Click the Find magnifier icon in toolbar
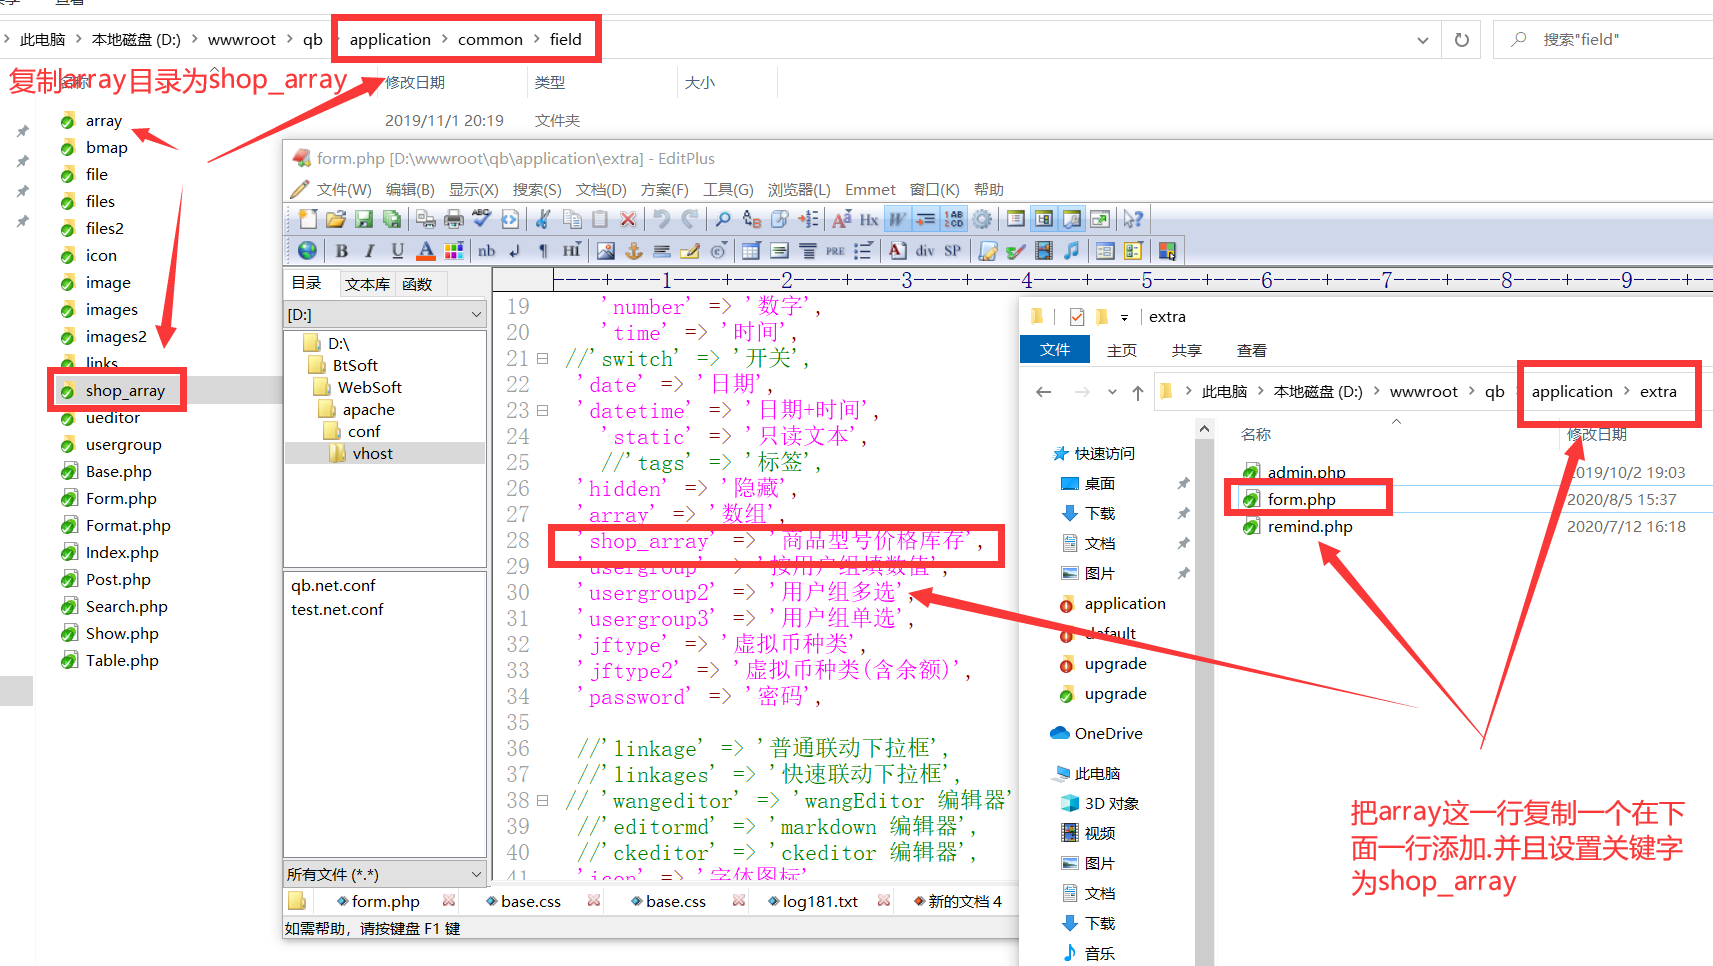The width and height of the screenshot is (1713, 966). [723, 219]
